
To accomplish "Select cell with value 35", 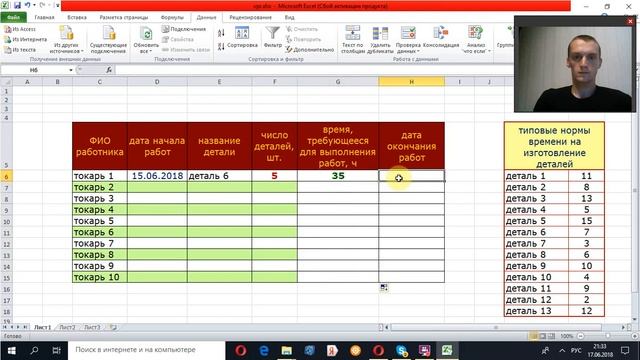I will [x=338, y=176].
